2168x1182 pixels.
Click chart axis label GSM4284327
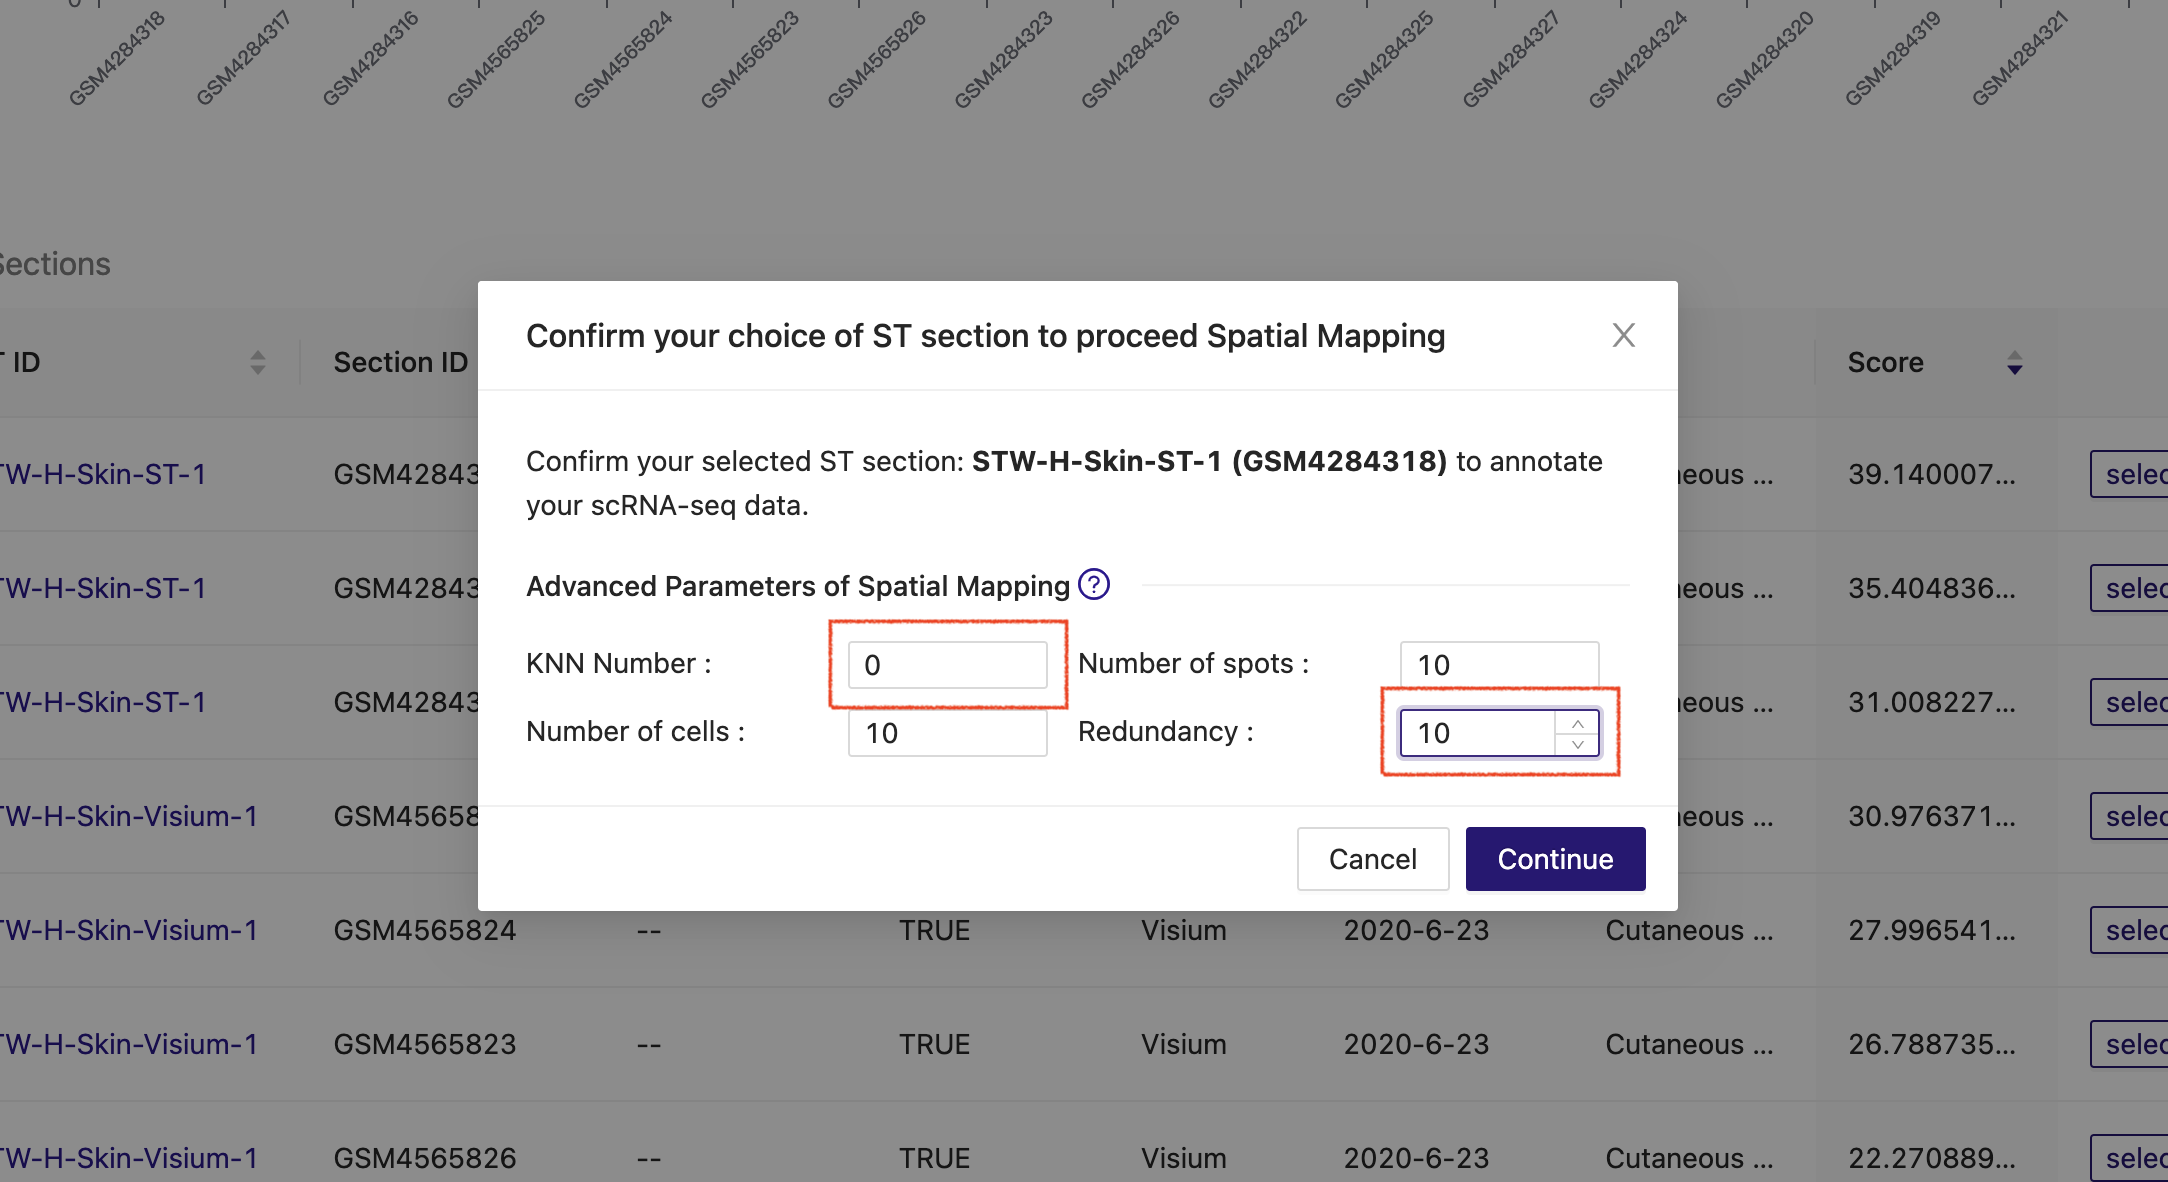[1512, 58]
